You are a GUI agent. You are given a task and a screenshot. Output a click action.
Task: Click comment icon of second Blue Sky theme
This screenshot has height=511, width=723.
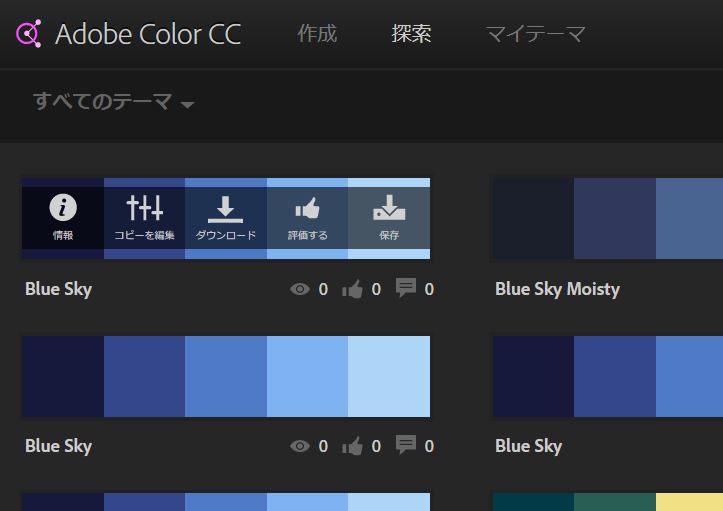point(406,446)
